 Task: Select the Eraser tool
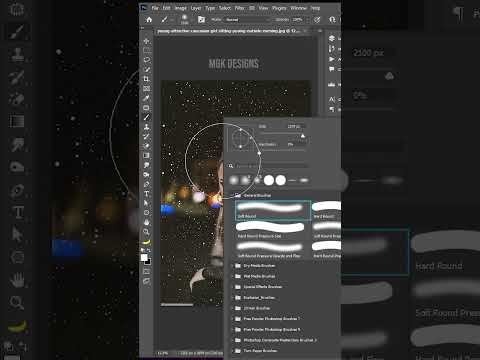147,146
